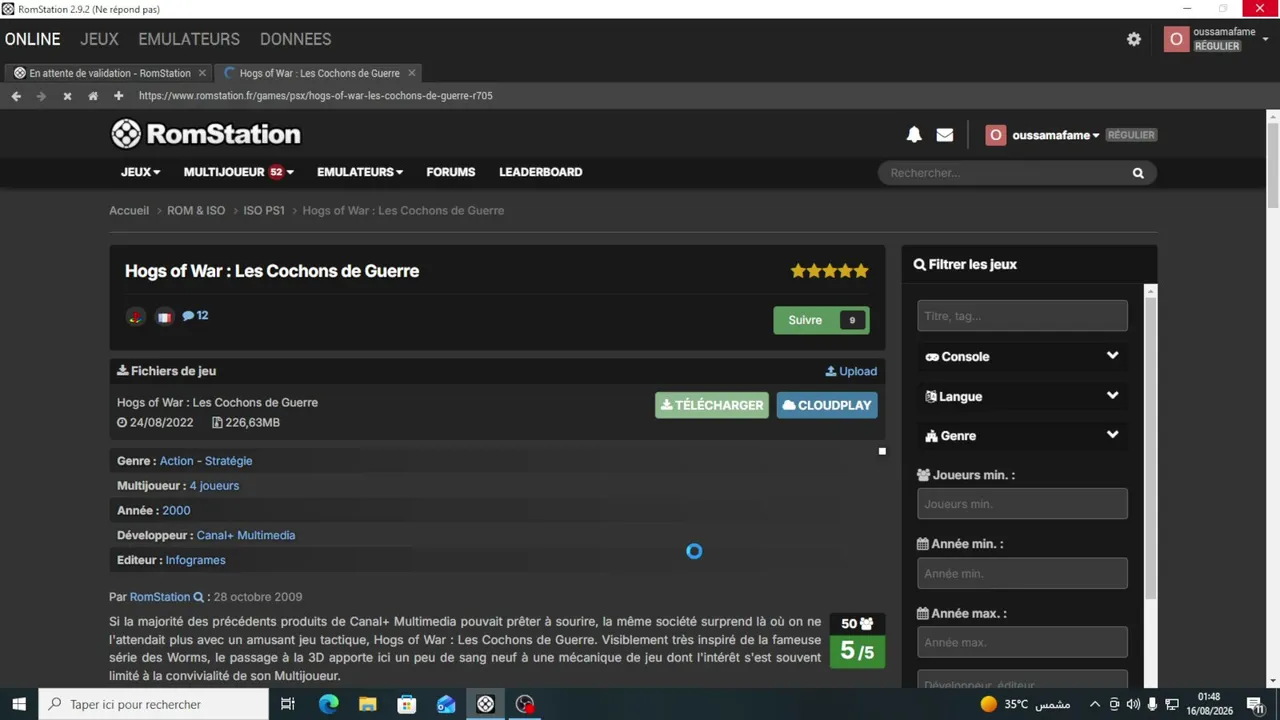Click the Canal+ Multimedia developer link
Screen dimensions: 1280x720
246,536
